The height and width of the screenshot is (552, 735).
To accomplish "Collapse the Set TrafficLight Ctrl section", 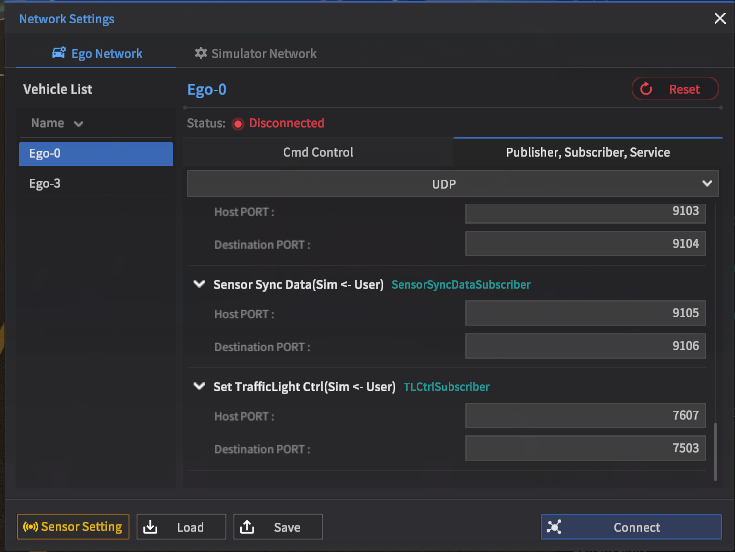I will coord(199,387).
